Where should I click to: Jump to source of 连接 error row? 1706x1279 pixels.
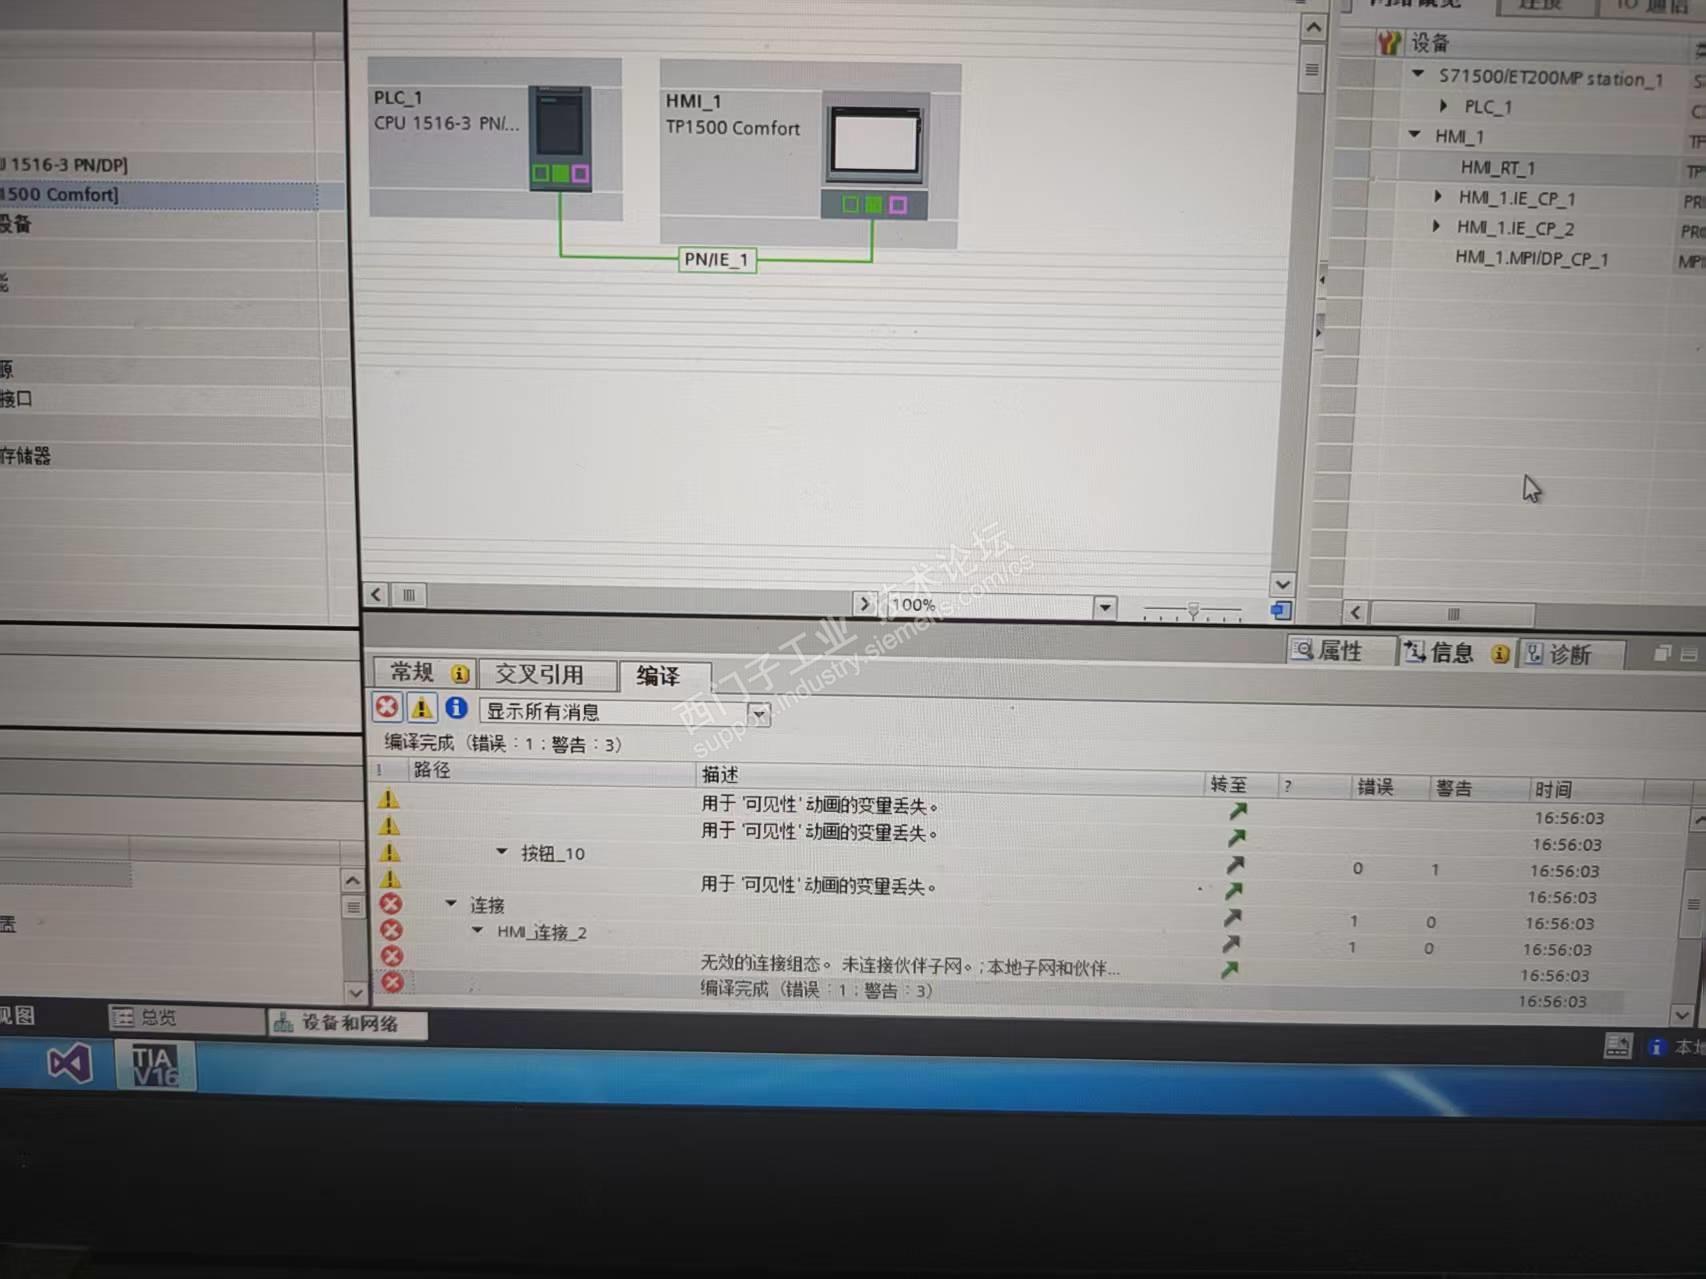click(x=1232, y=917)
